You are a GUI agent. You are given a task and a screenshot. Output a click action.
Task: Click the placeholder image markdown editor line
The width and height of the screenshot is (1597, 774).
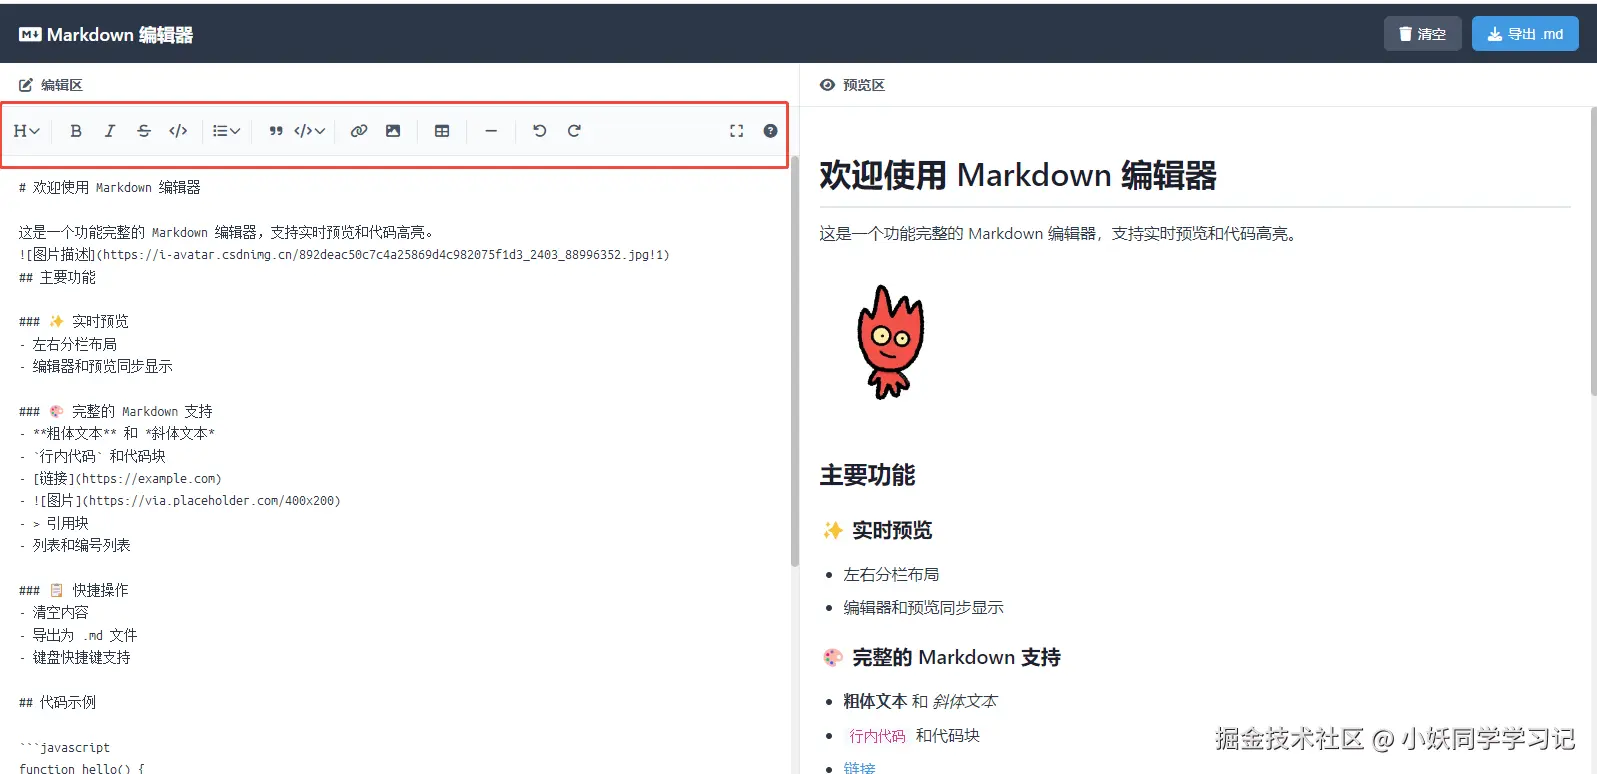coord(180,500)
